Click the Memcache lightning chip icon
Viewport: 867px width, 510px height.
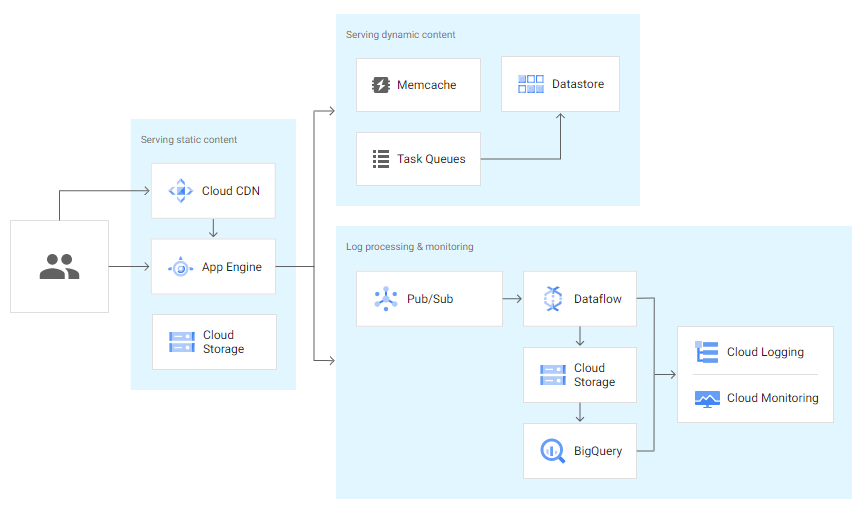tap(381, 85)
